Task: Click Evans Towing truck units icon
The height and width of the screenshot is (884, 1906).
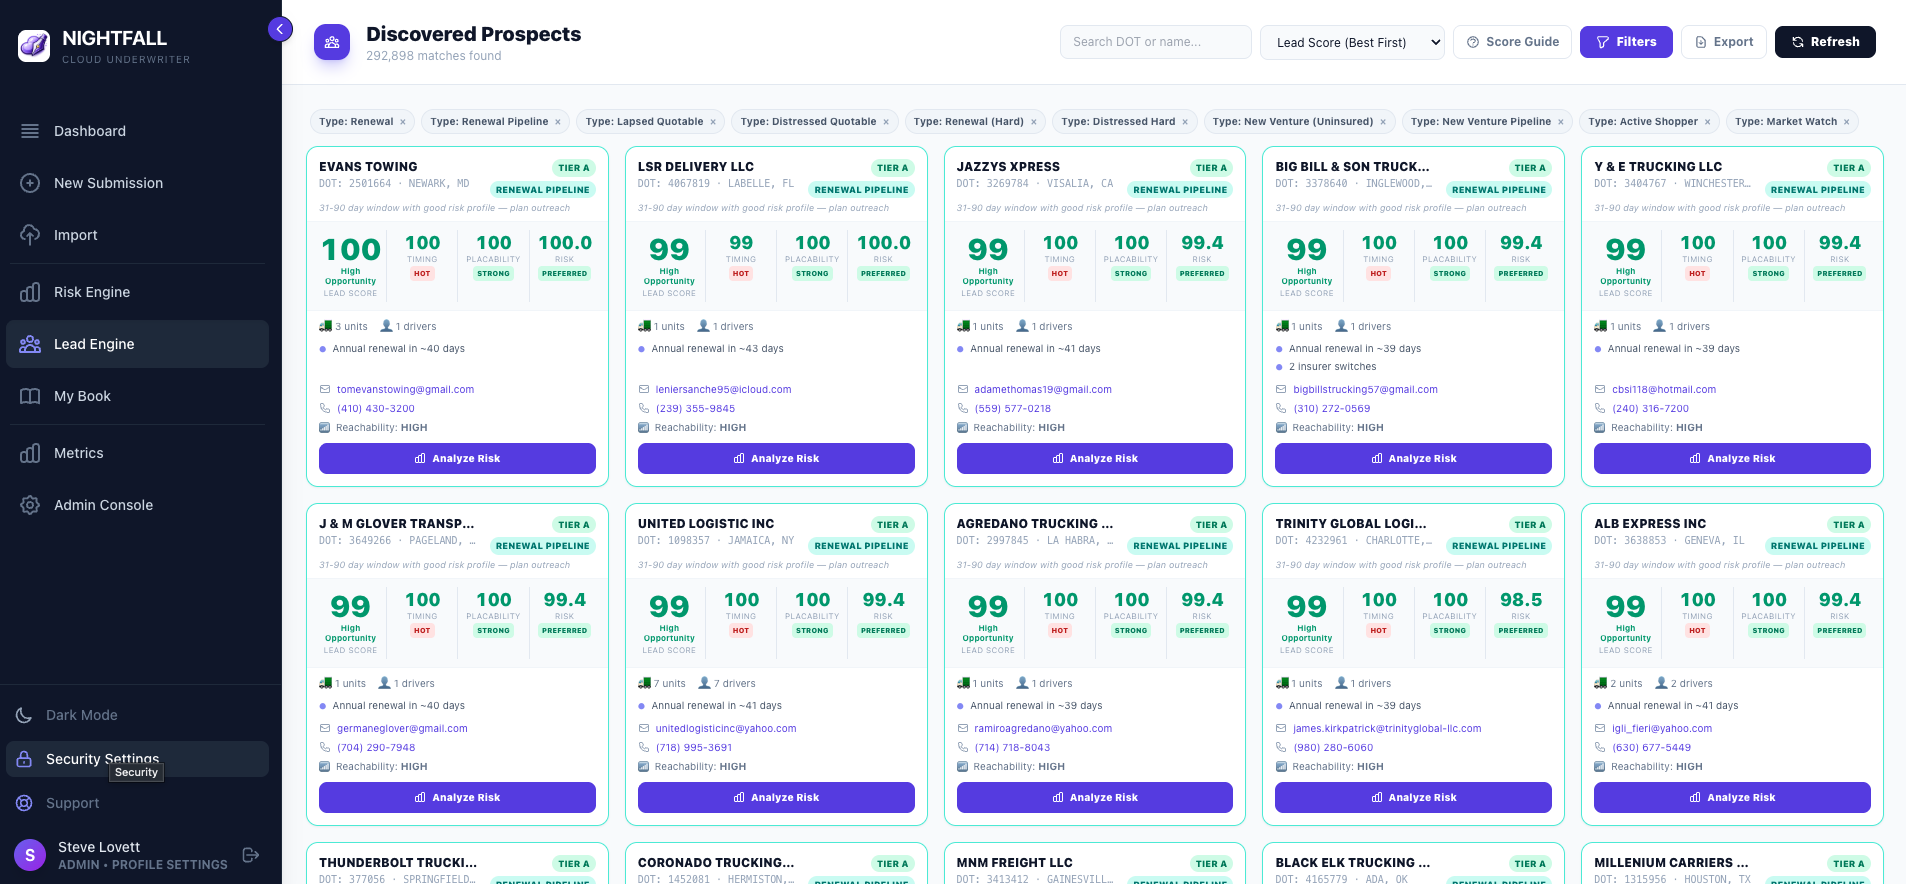Action: pos(325,326)
